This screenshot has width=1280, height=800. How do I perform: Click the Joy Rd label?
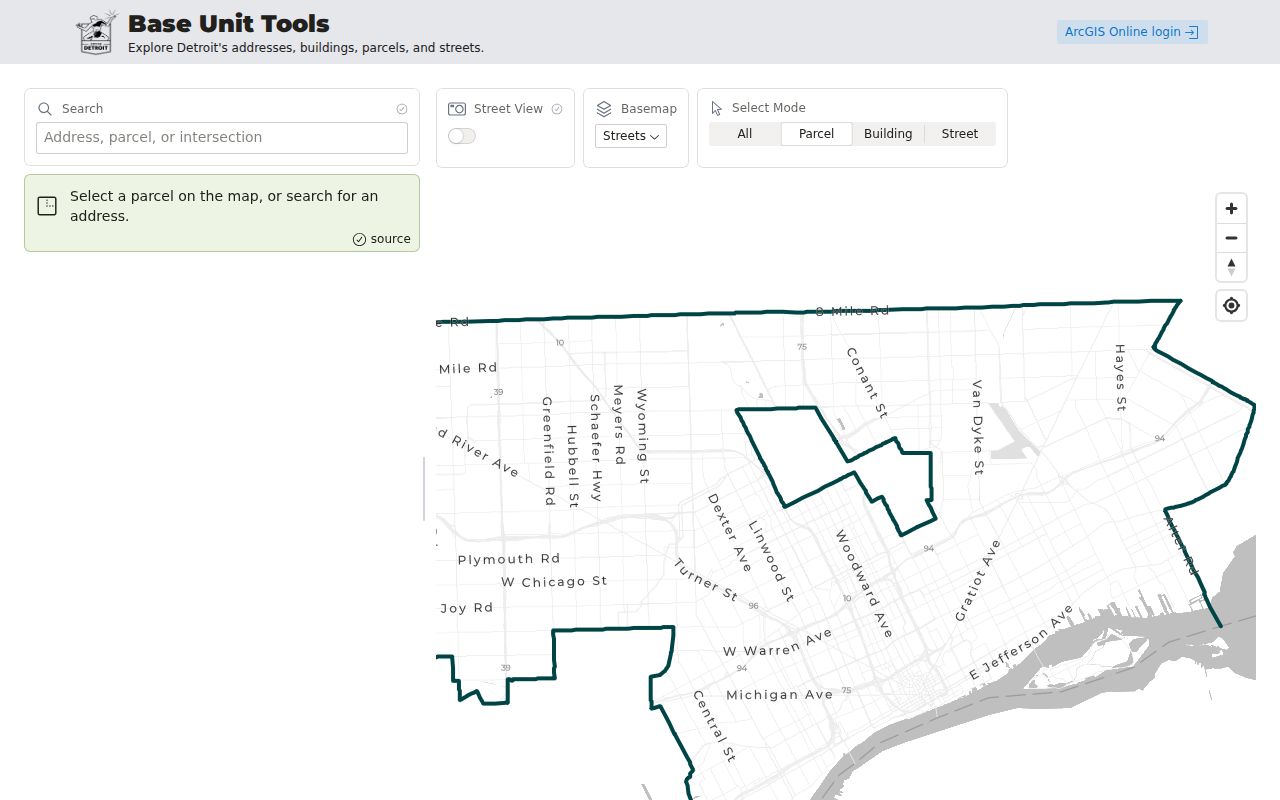(467, 608)
